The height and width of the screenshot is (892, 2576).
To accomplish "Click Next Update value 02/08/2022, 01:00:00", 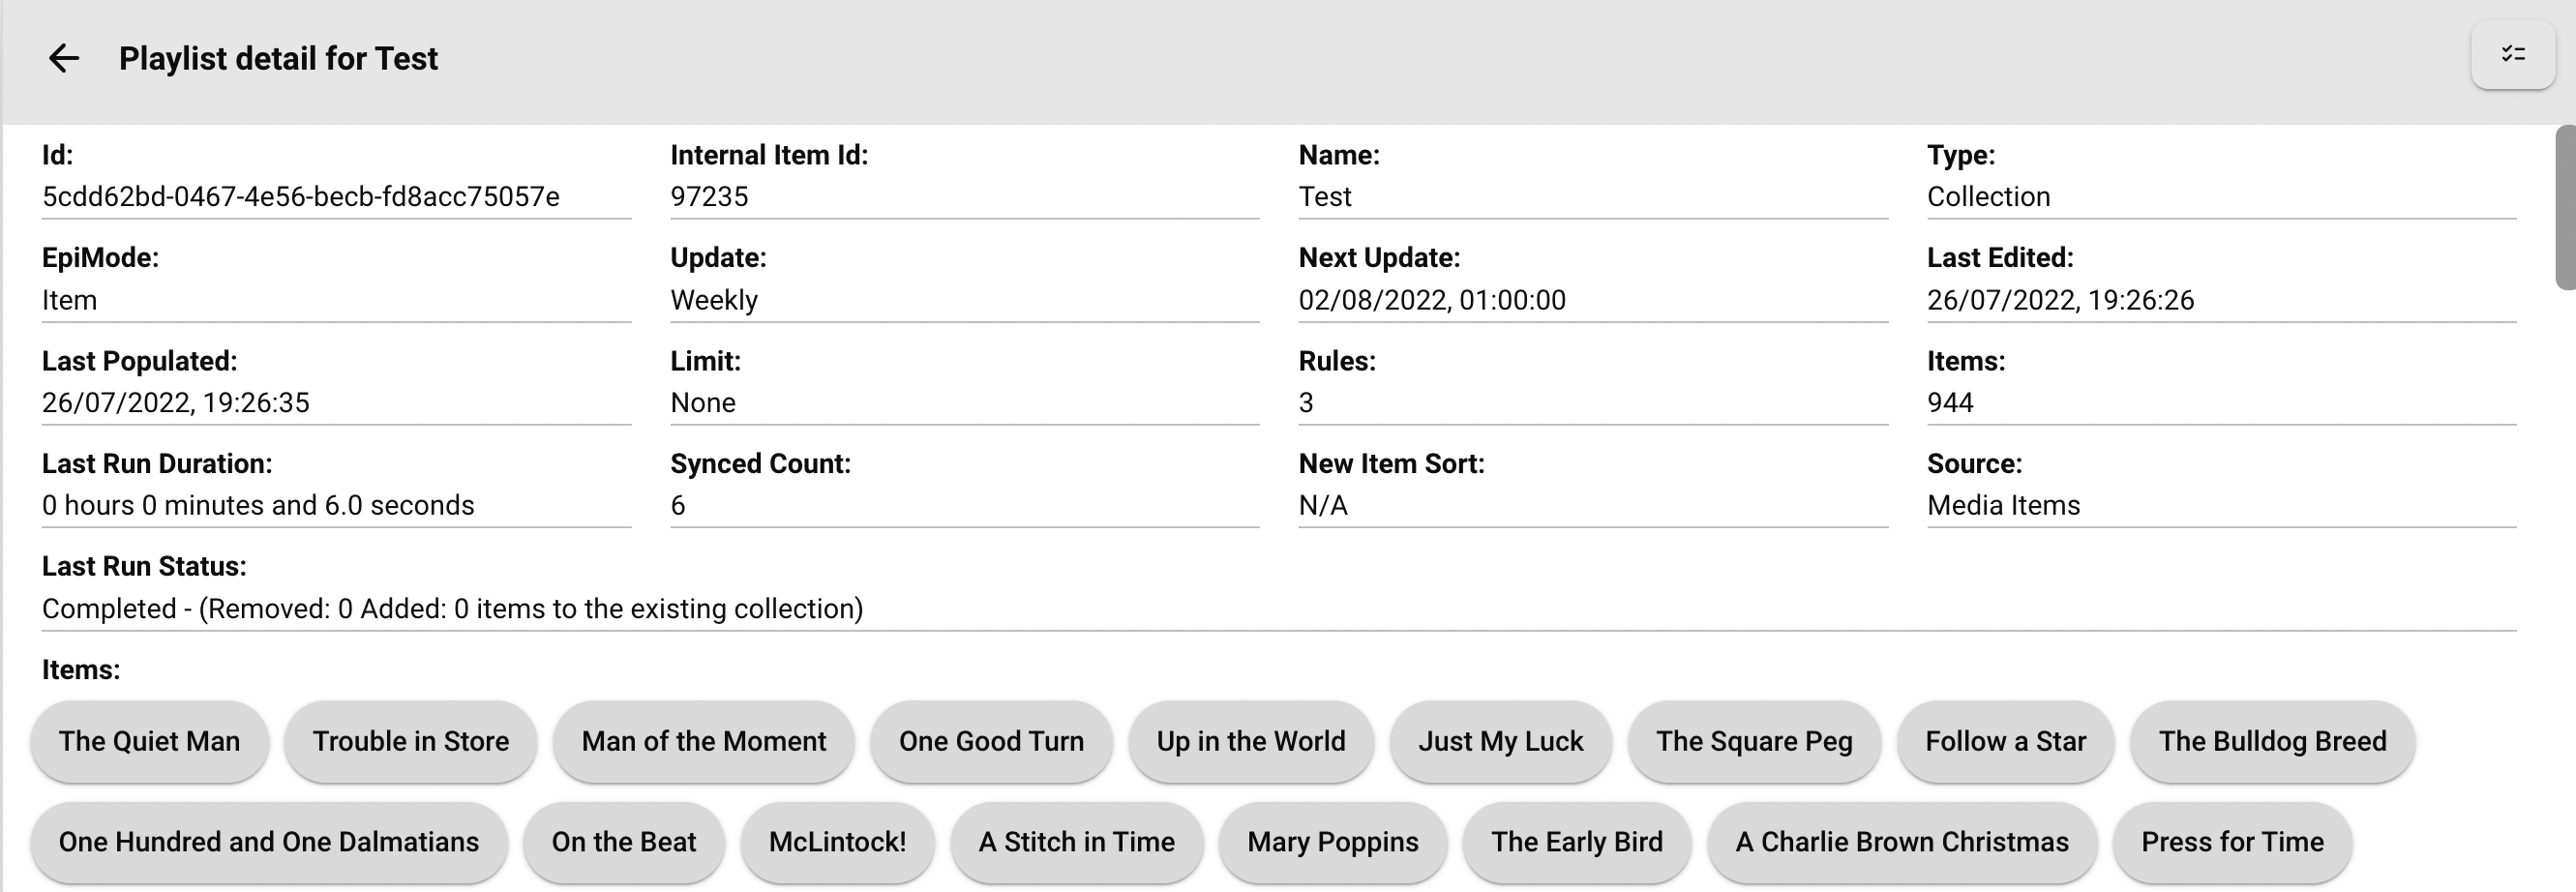I will pos(1432,300).
